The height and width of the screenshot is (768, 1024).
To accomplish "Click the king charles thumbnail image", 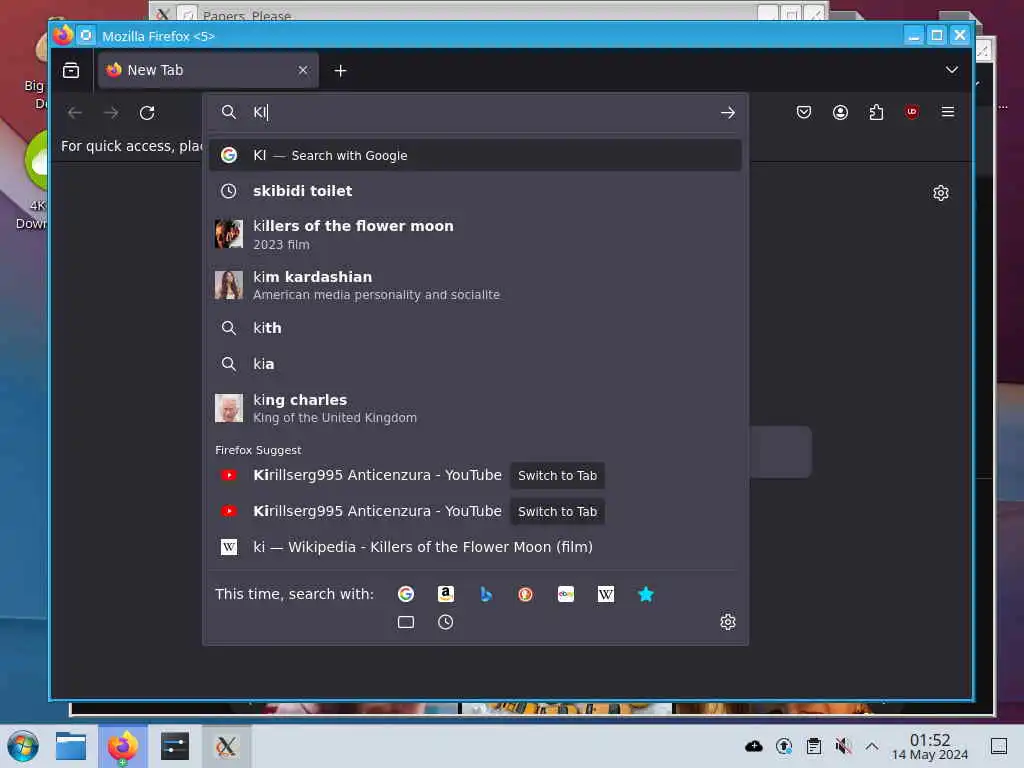I will click(x=229, y=408).
